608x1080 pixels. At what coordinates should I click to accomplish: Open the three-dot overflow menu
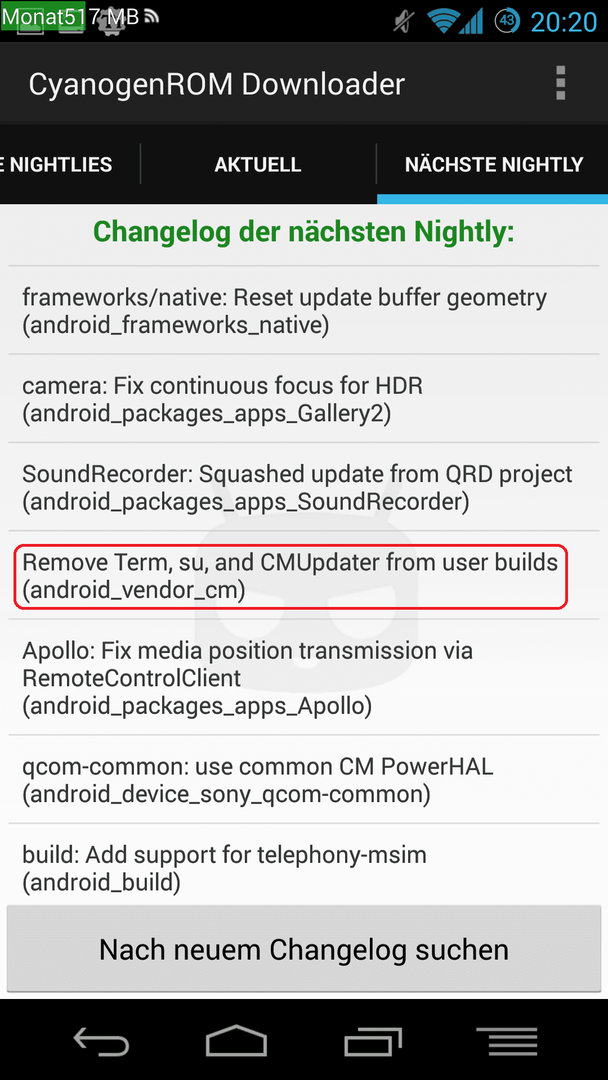[560, 83]
